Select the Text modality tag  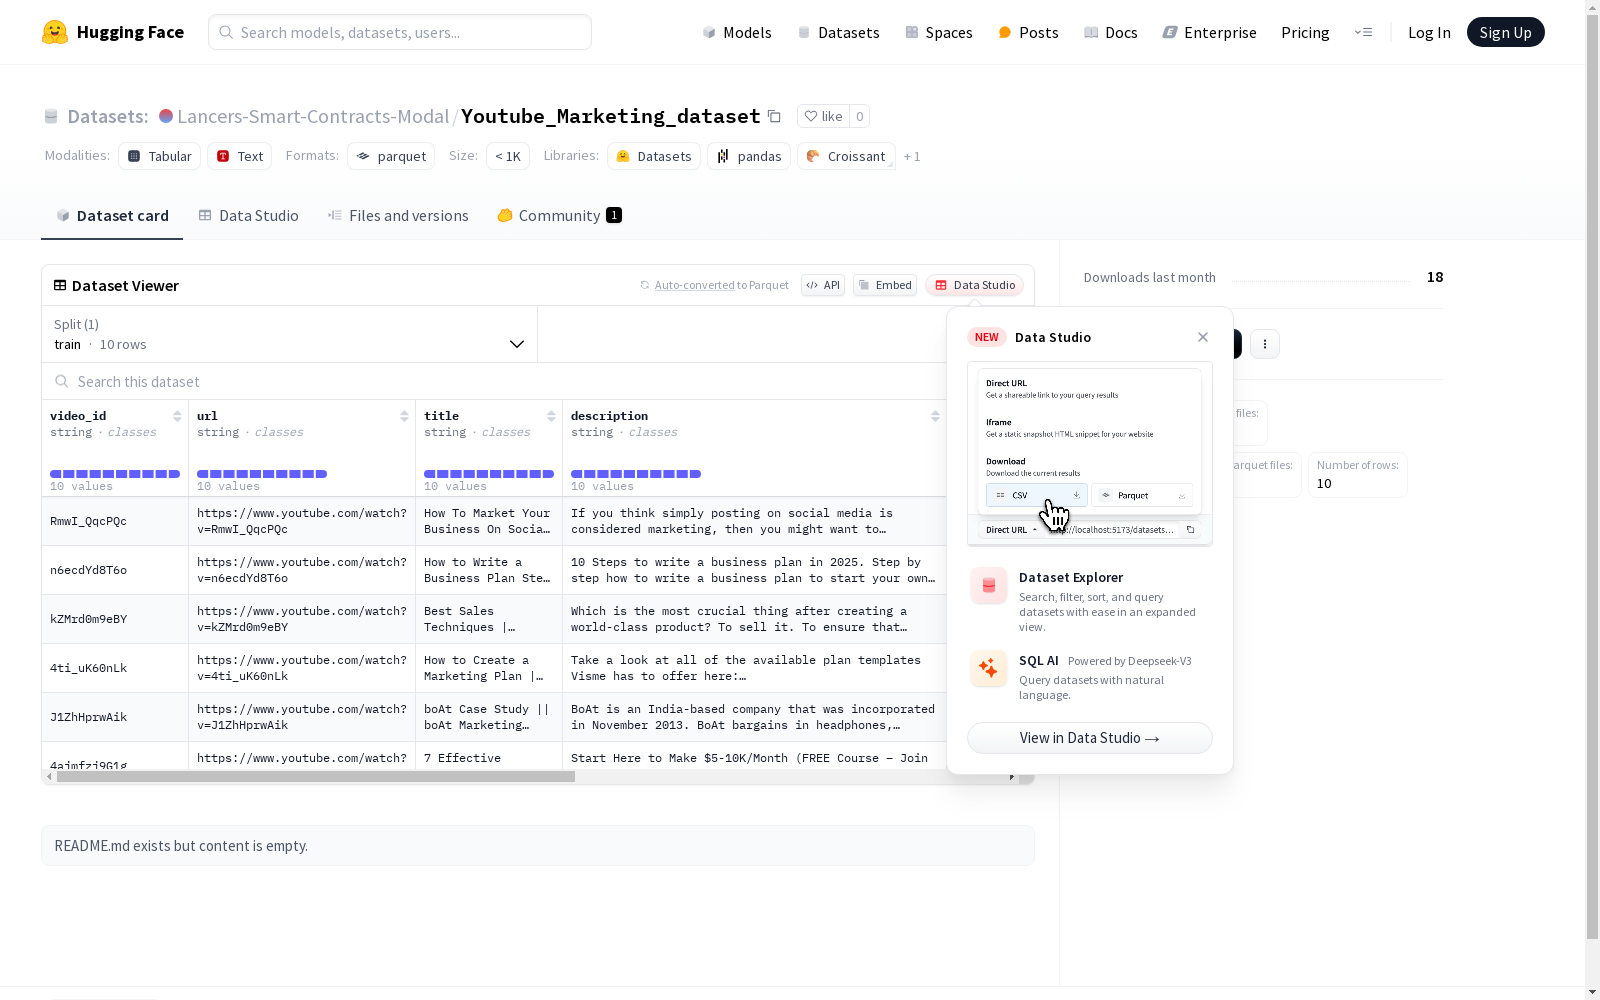point(240,156)
